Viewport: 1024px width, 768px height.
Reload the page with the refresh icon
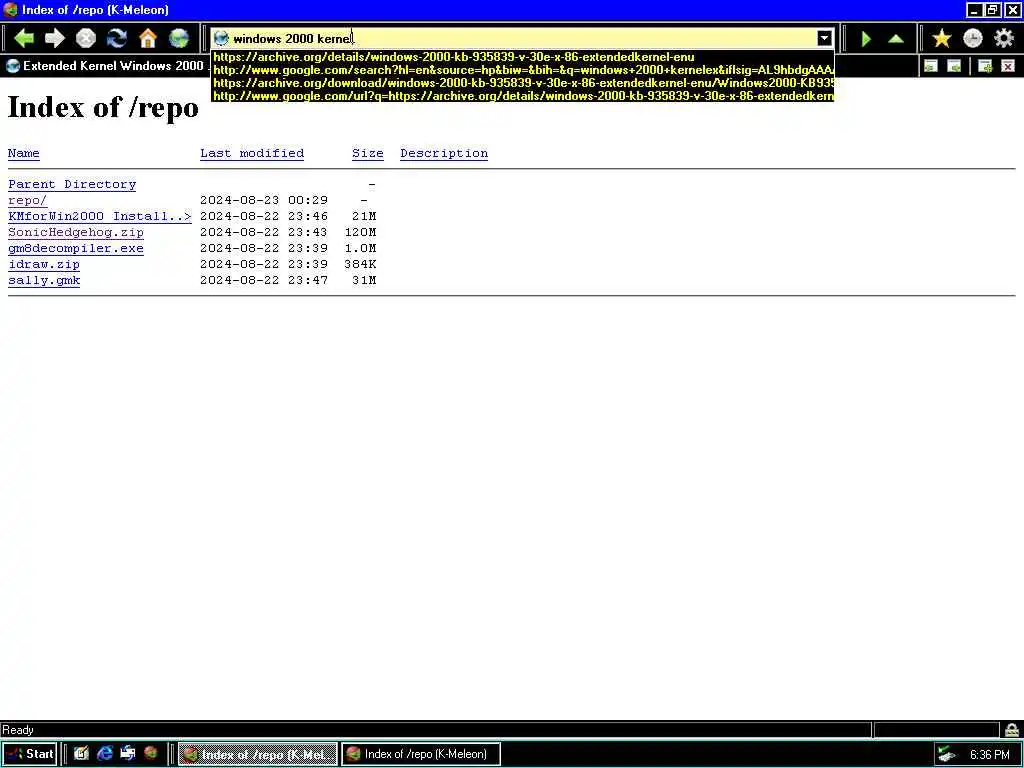(x=117, y=39)
